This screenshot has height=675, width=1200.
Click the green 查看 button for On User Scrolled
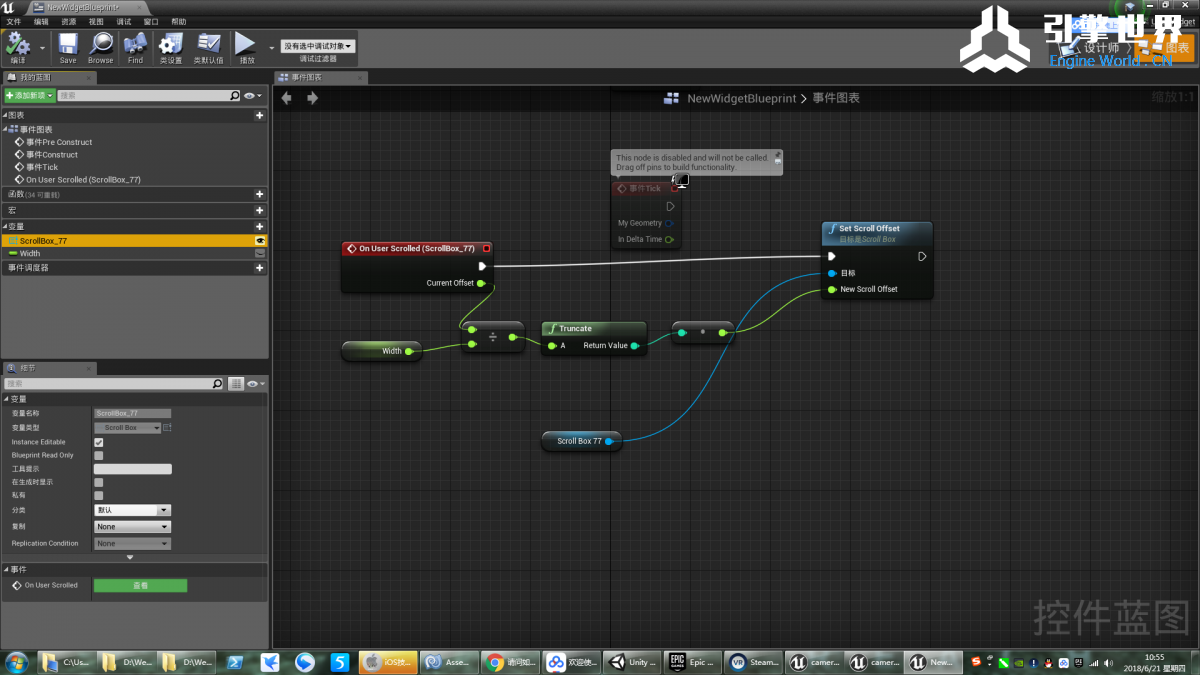coord(140,586)
